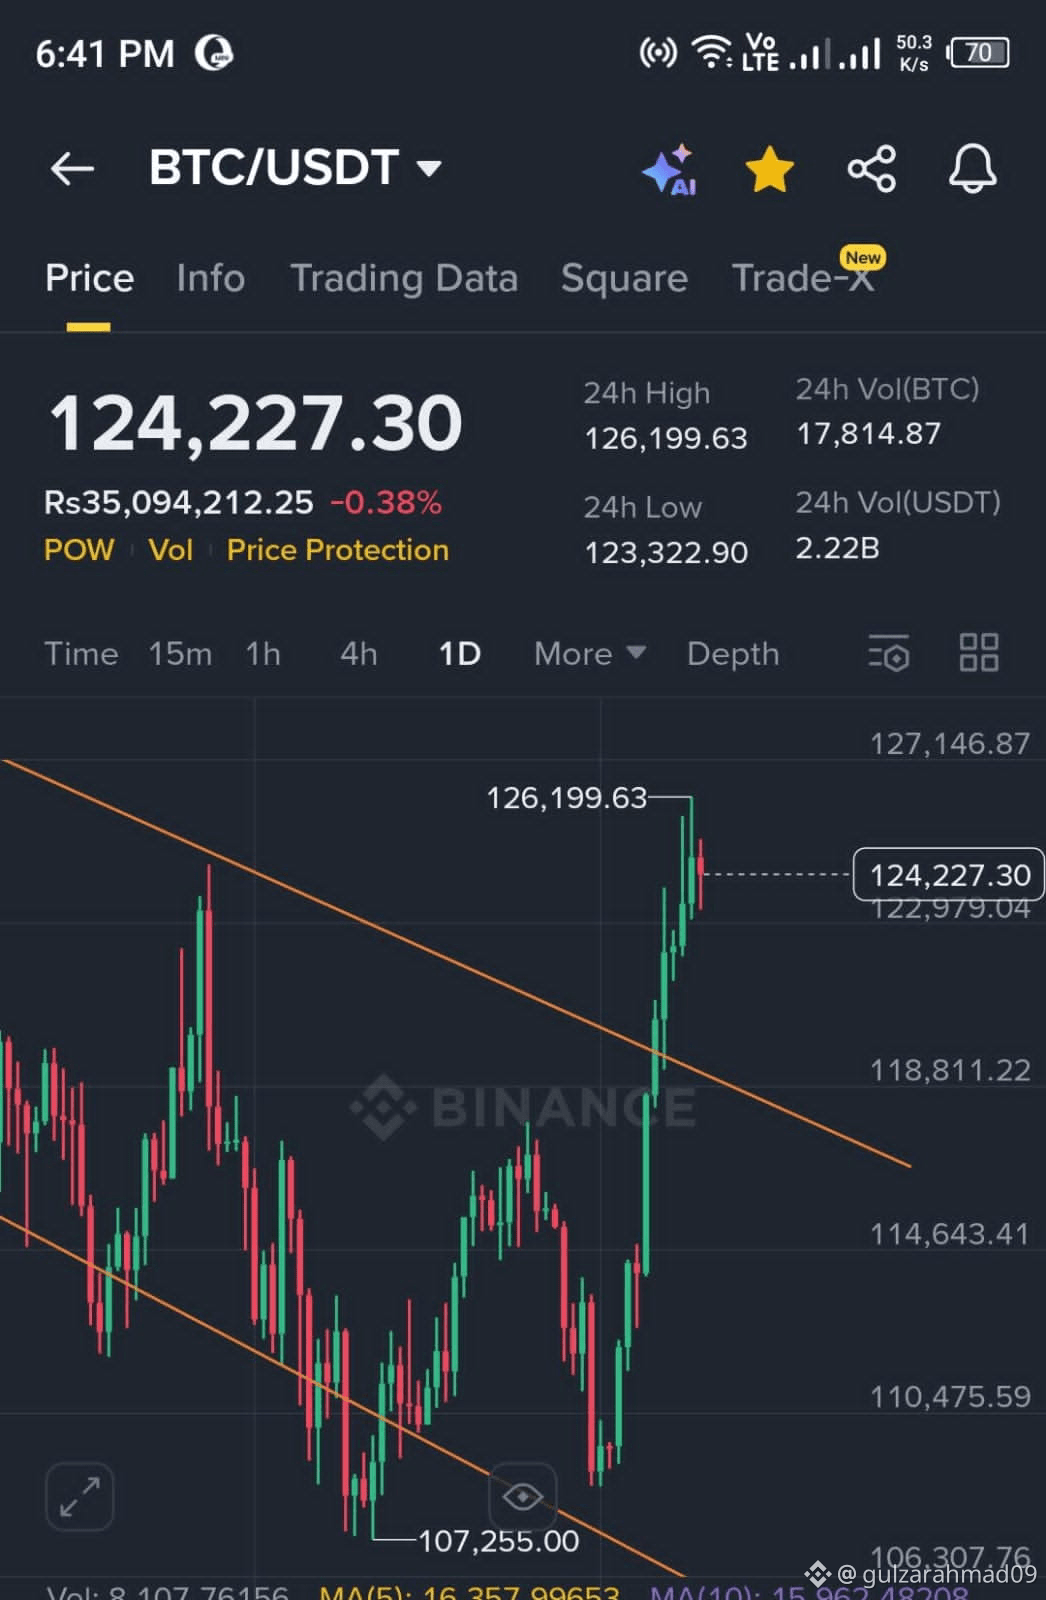Open price alert bell icon
Image resolution: width=1046 pixels, height=1600 pixels.
click(x=973, y=168)
